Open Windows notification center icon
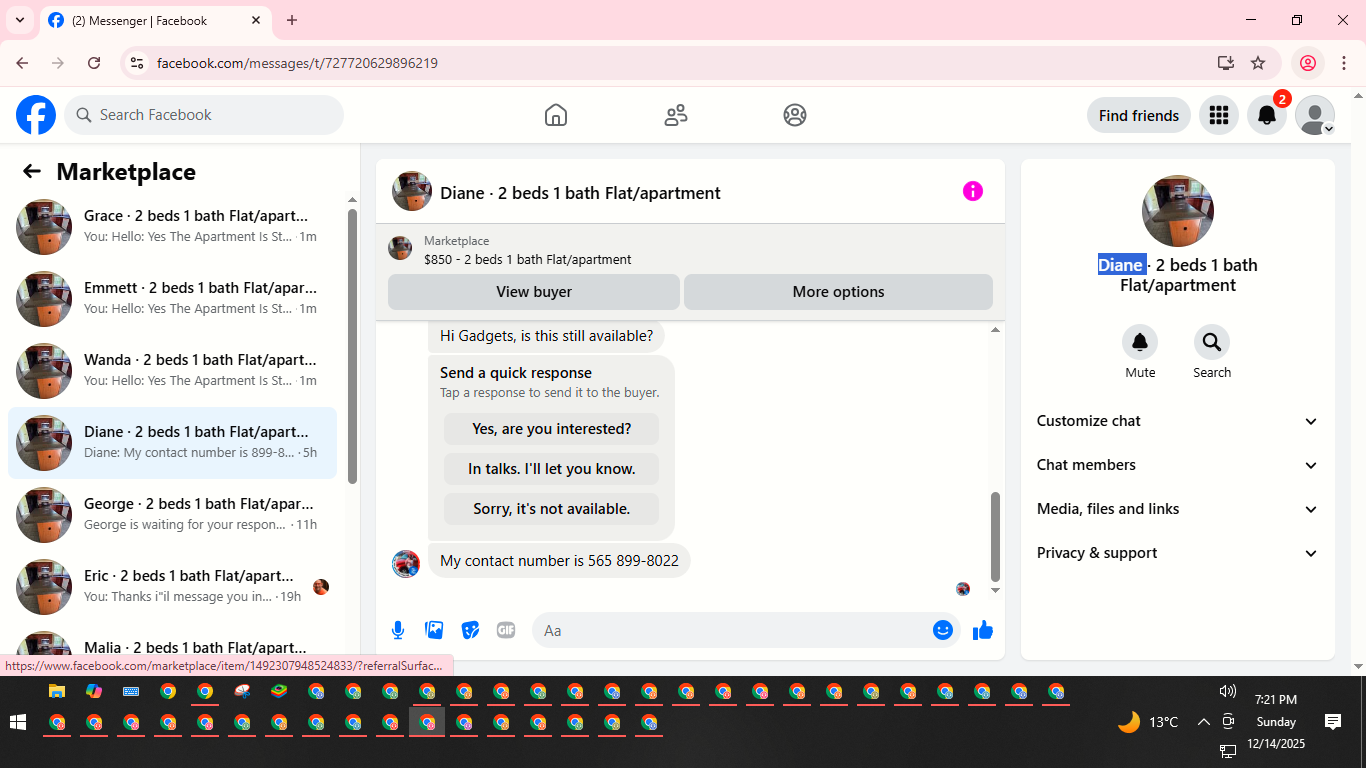This screenshot has height=768, width=1366. [x=1333, y=721]
